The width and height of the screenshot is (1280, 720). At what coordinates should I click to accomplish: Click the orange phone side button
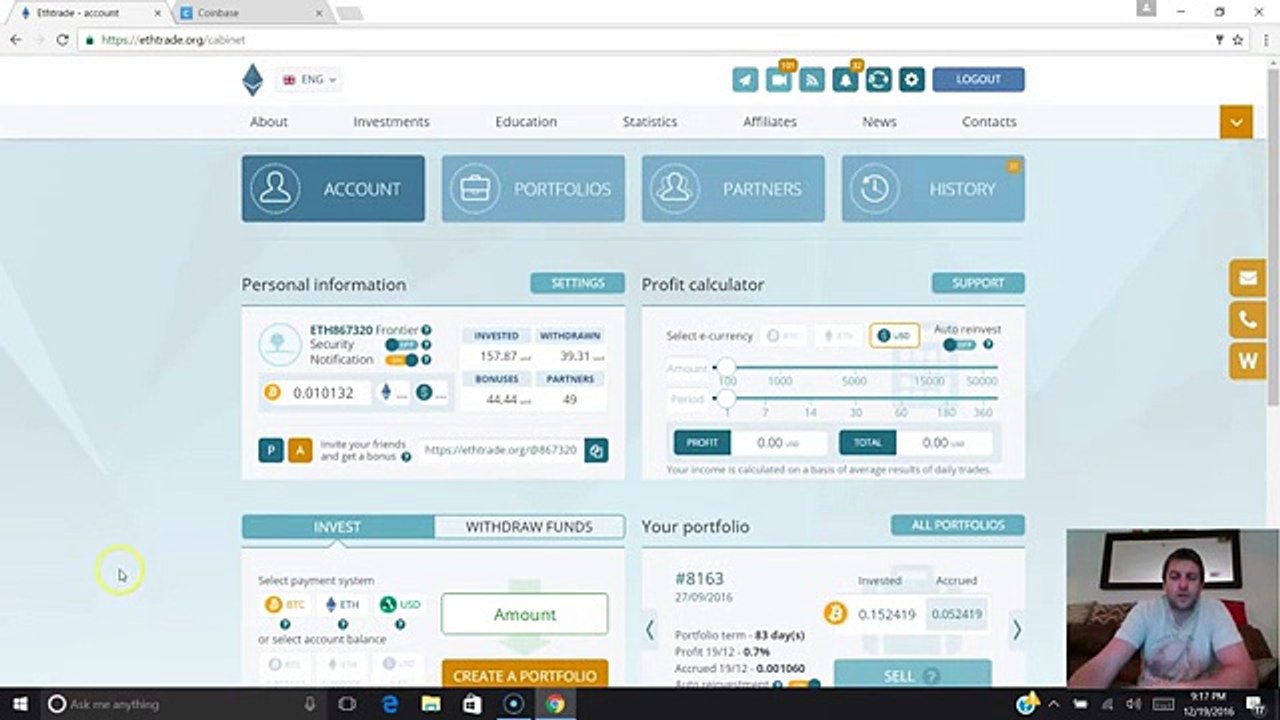coord(1248,320)
